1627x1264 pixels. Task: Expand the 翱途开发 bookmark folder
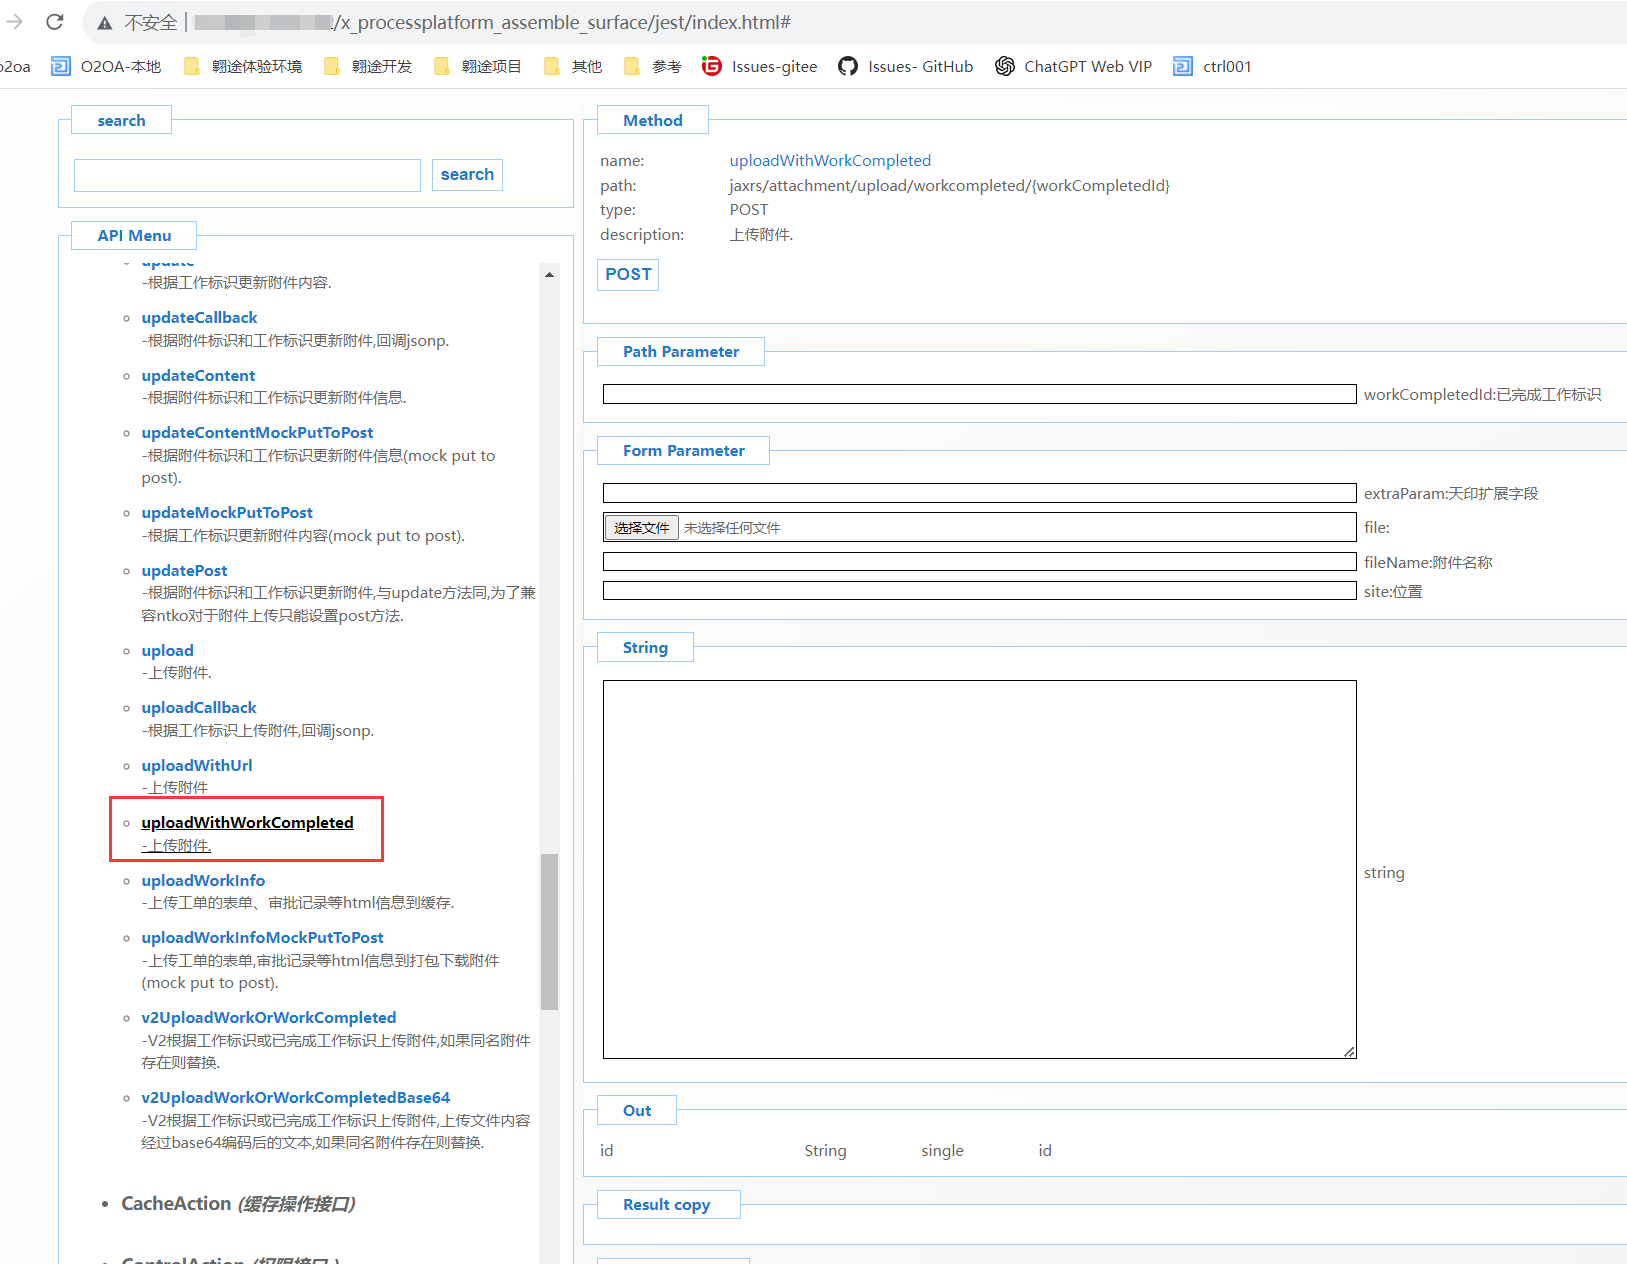click(x=369, y=67)
